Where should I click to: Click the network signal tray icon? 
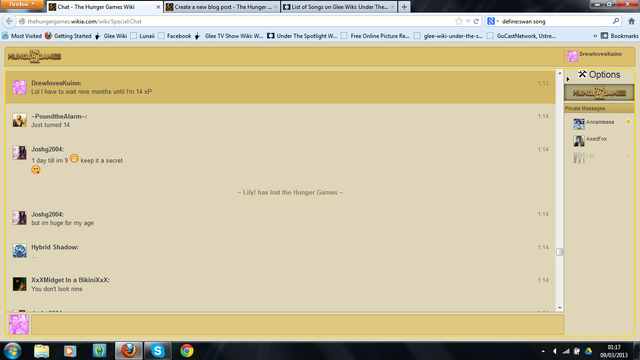[x=566, y=351]
